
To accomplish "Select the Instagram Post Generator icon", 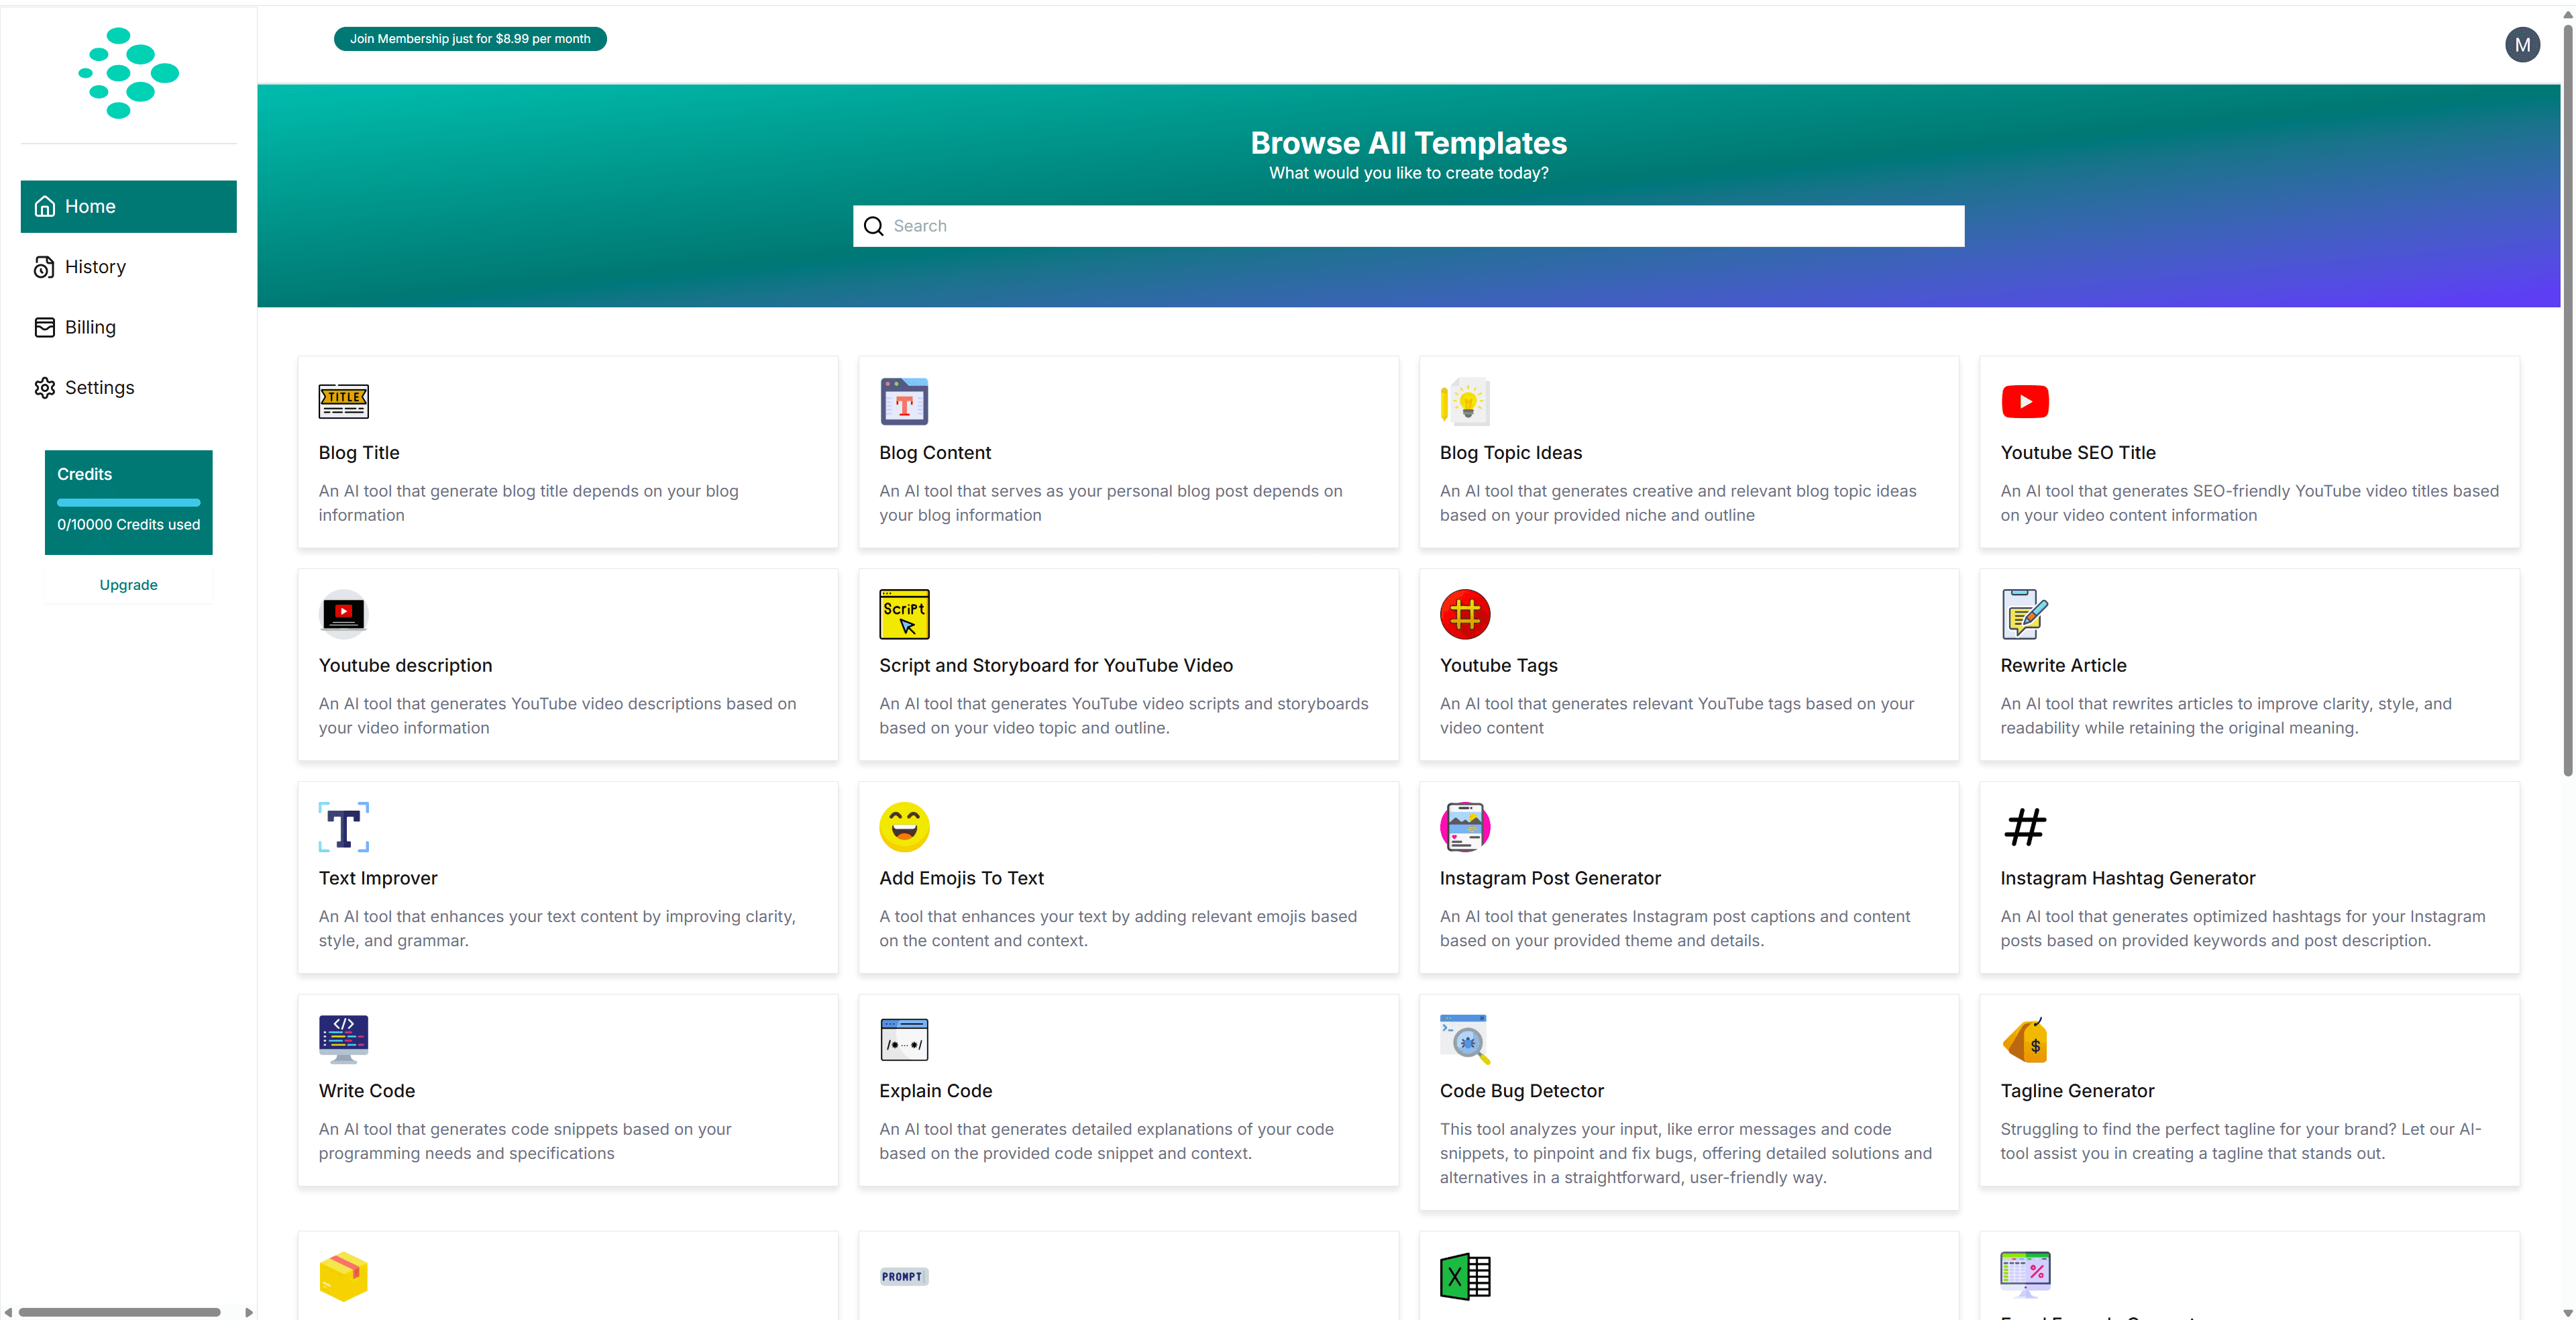I will coord(1465,827).
